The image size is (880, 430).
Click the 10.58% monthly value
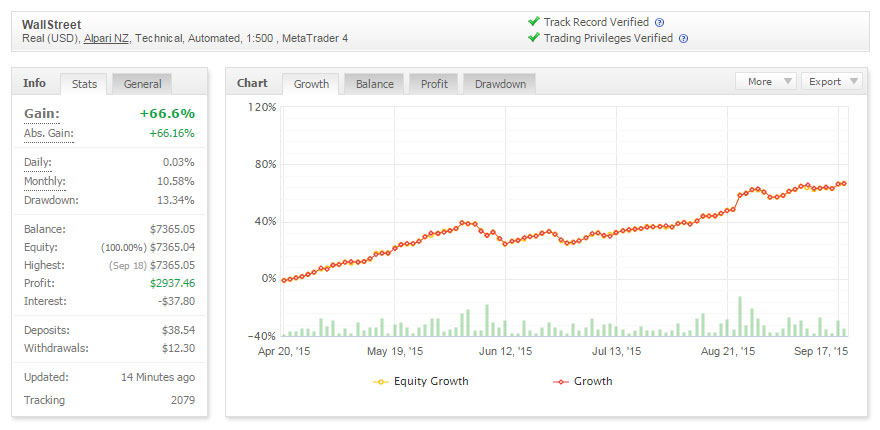click(176, 181)
